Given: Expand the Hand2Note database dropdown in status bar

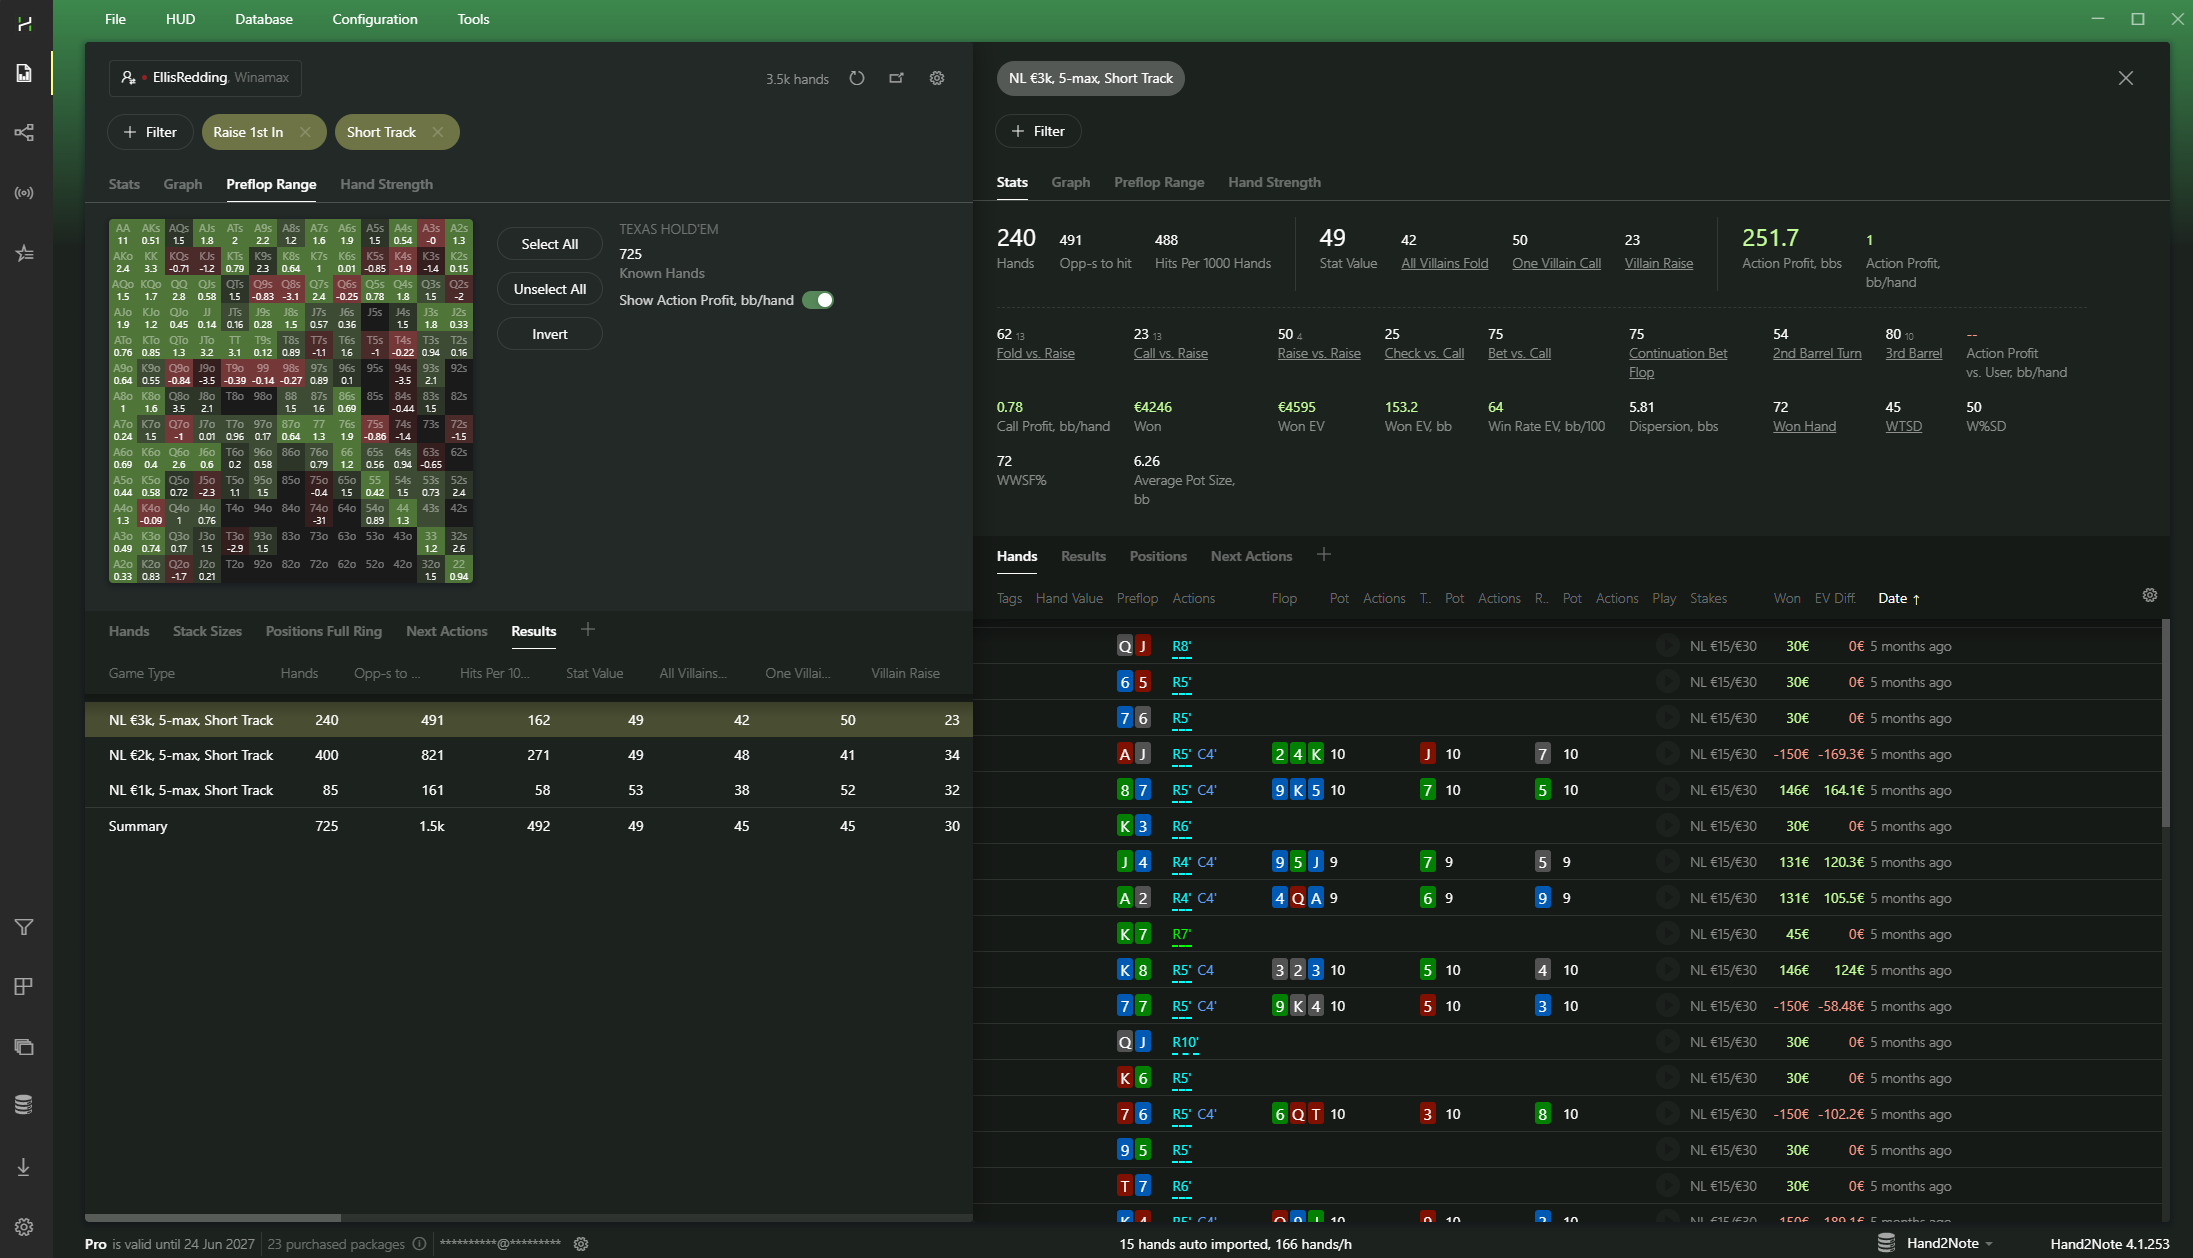Looking at the screenshot, I should pyautogui.click(x=1989, y=1244).
